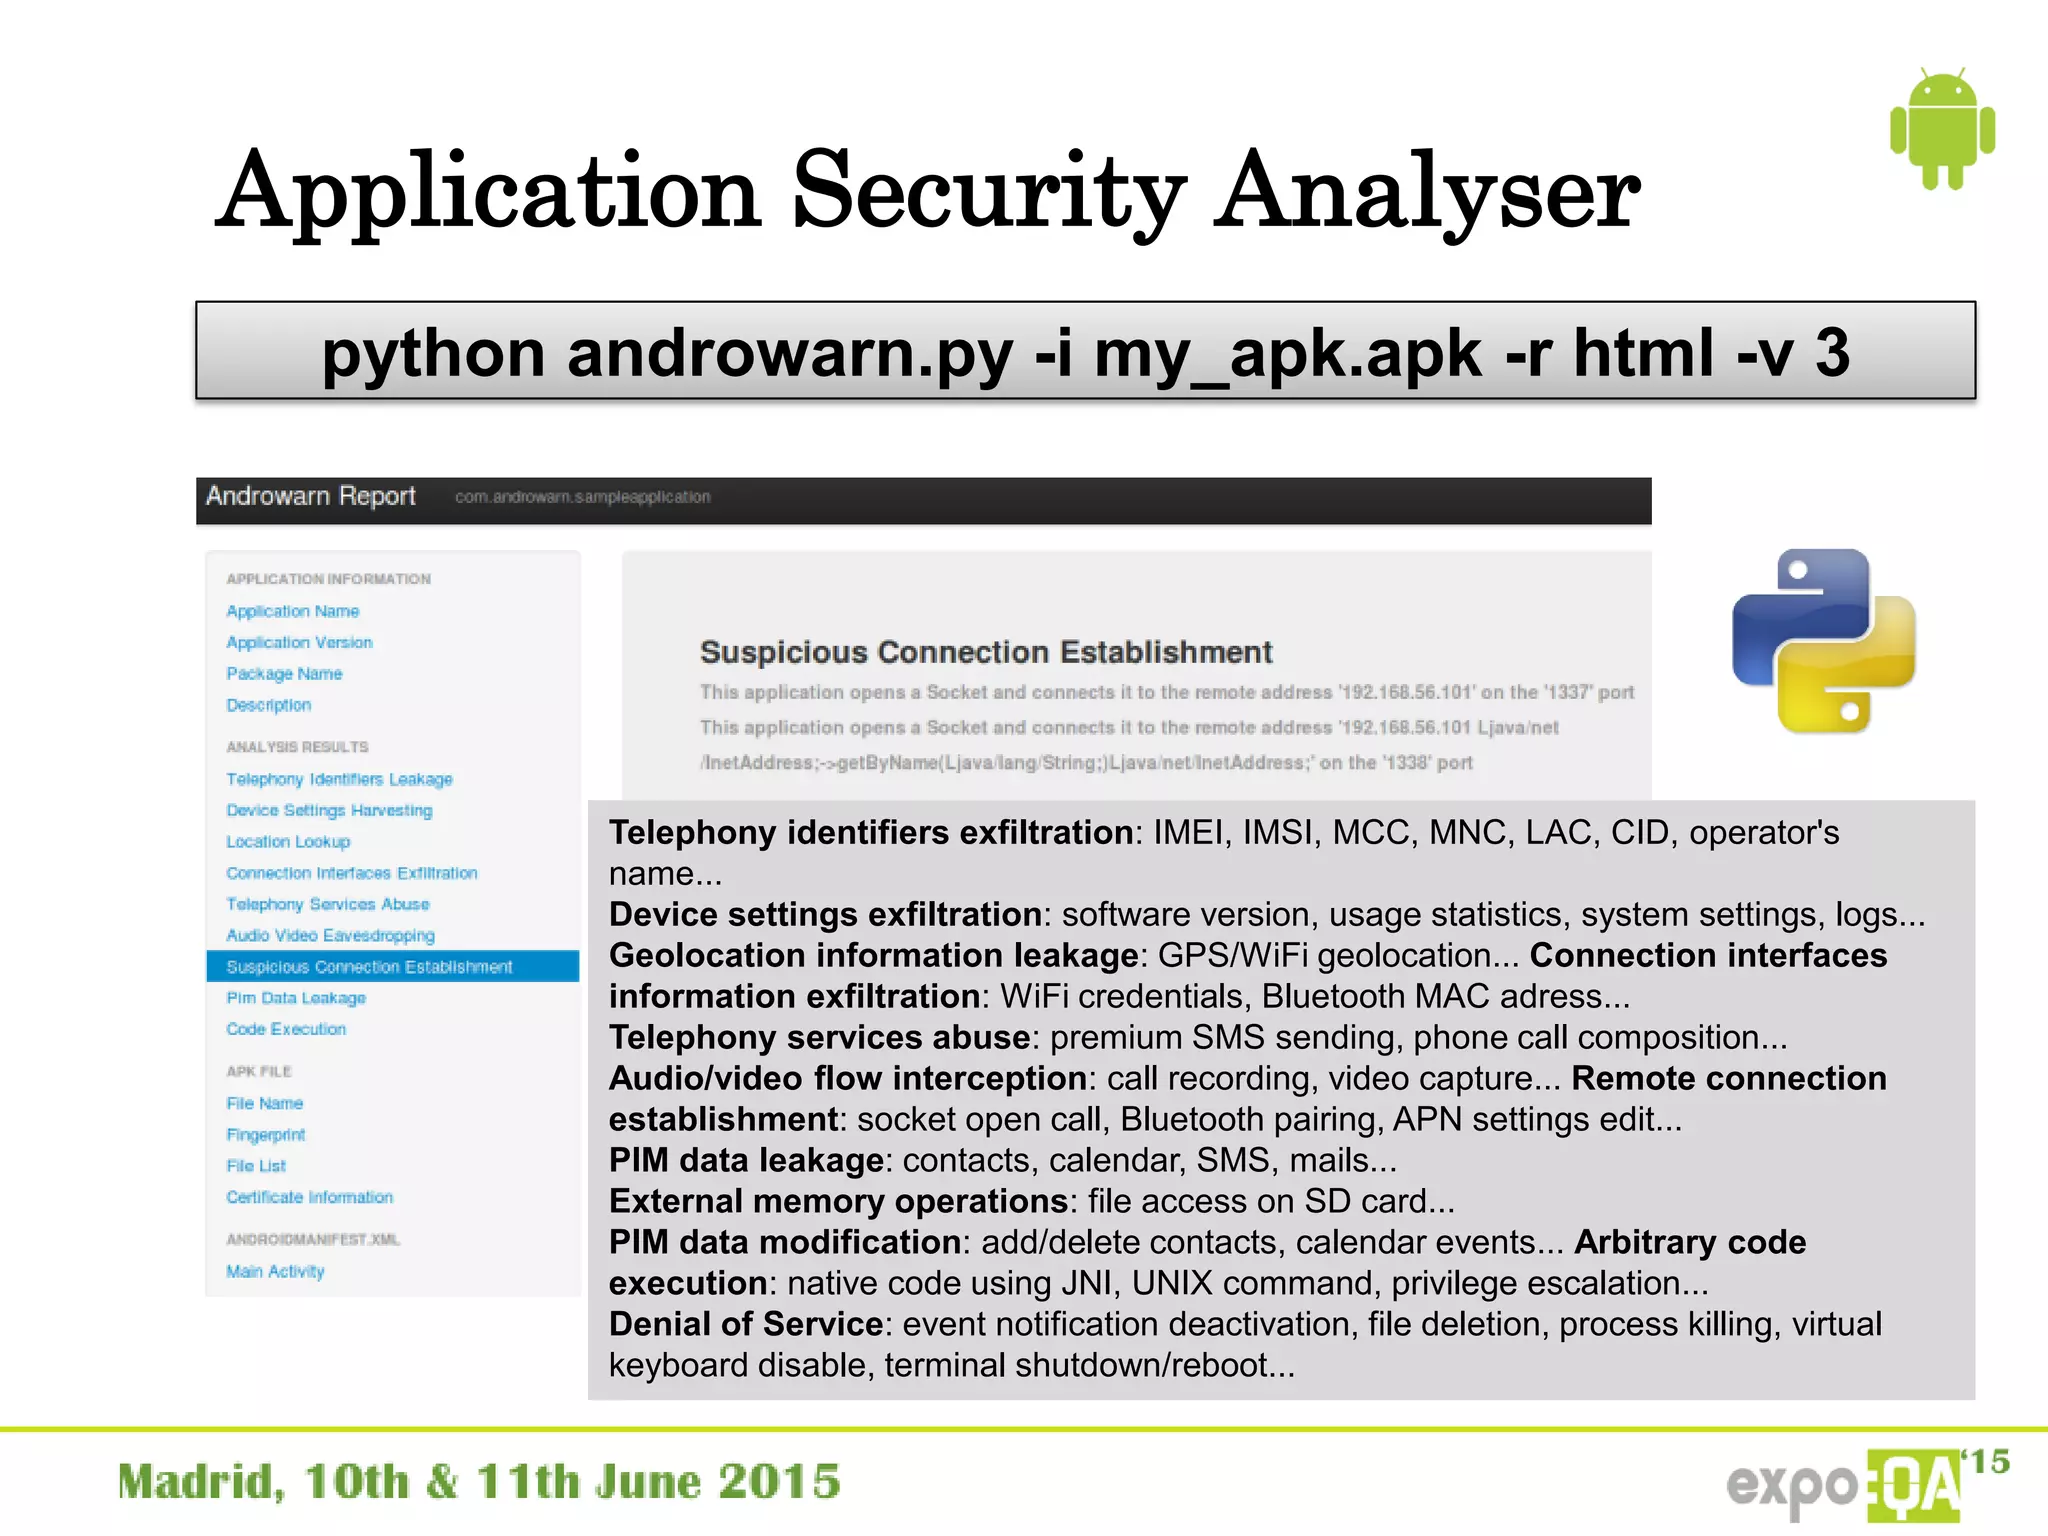Click the Main Activity manifest link
Viewport: 2048px width, 1536px height.
[x=275, y=1272]
